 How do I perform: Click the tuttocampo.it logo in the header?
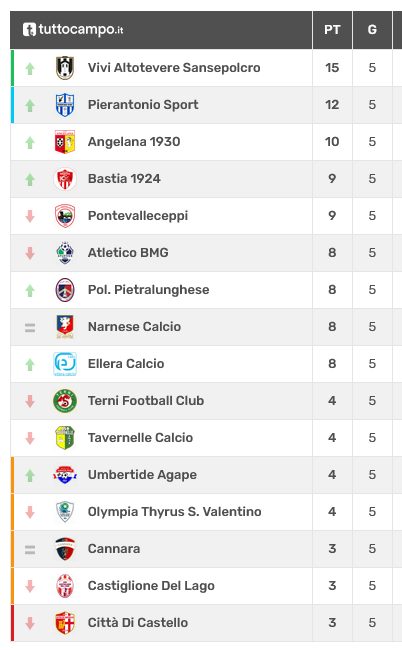coord(73,29)
